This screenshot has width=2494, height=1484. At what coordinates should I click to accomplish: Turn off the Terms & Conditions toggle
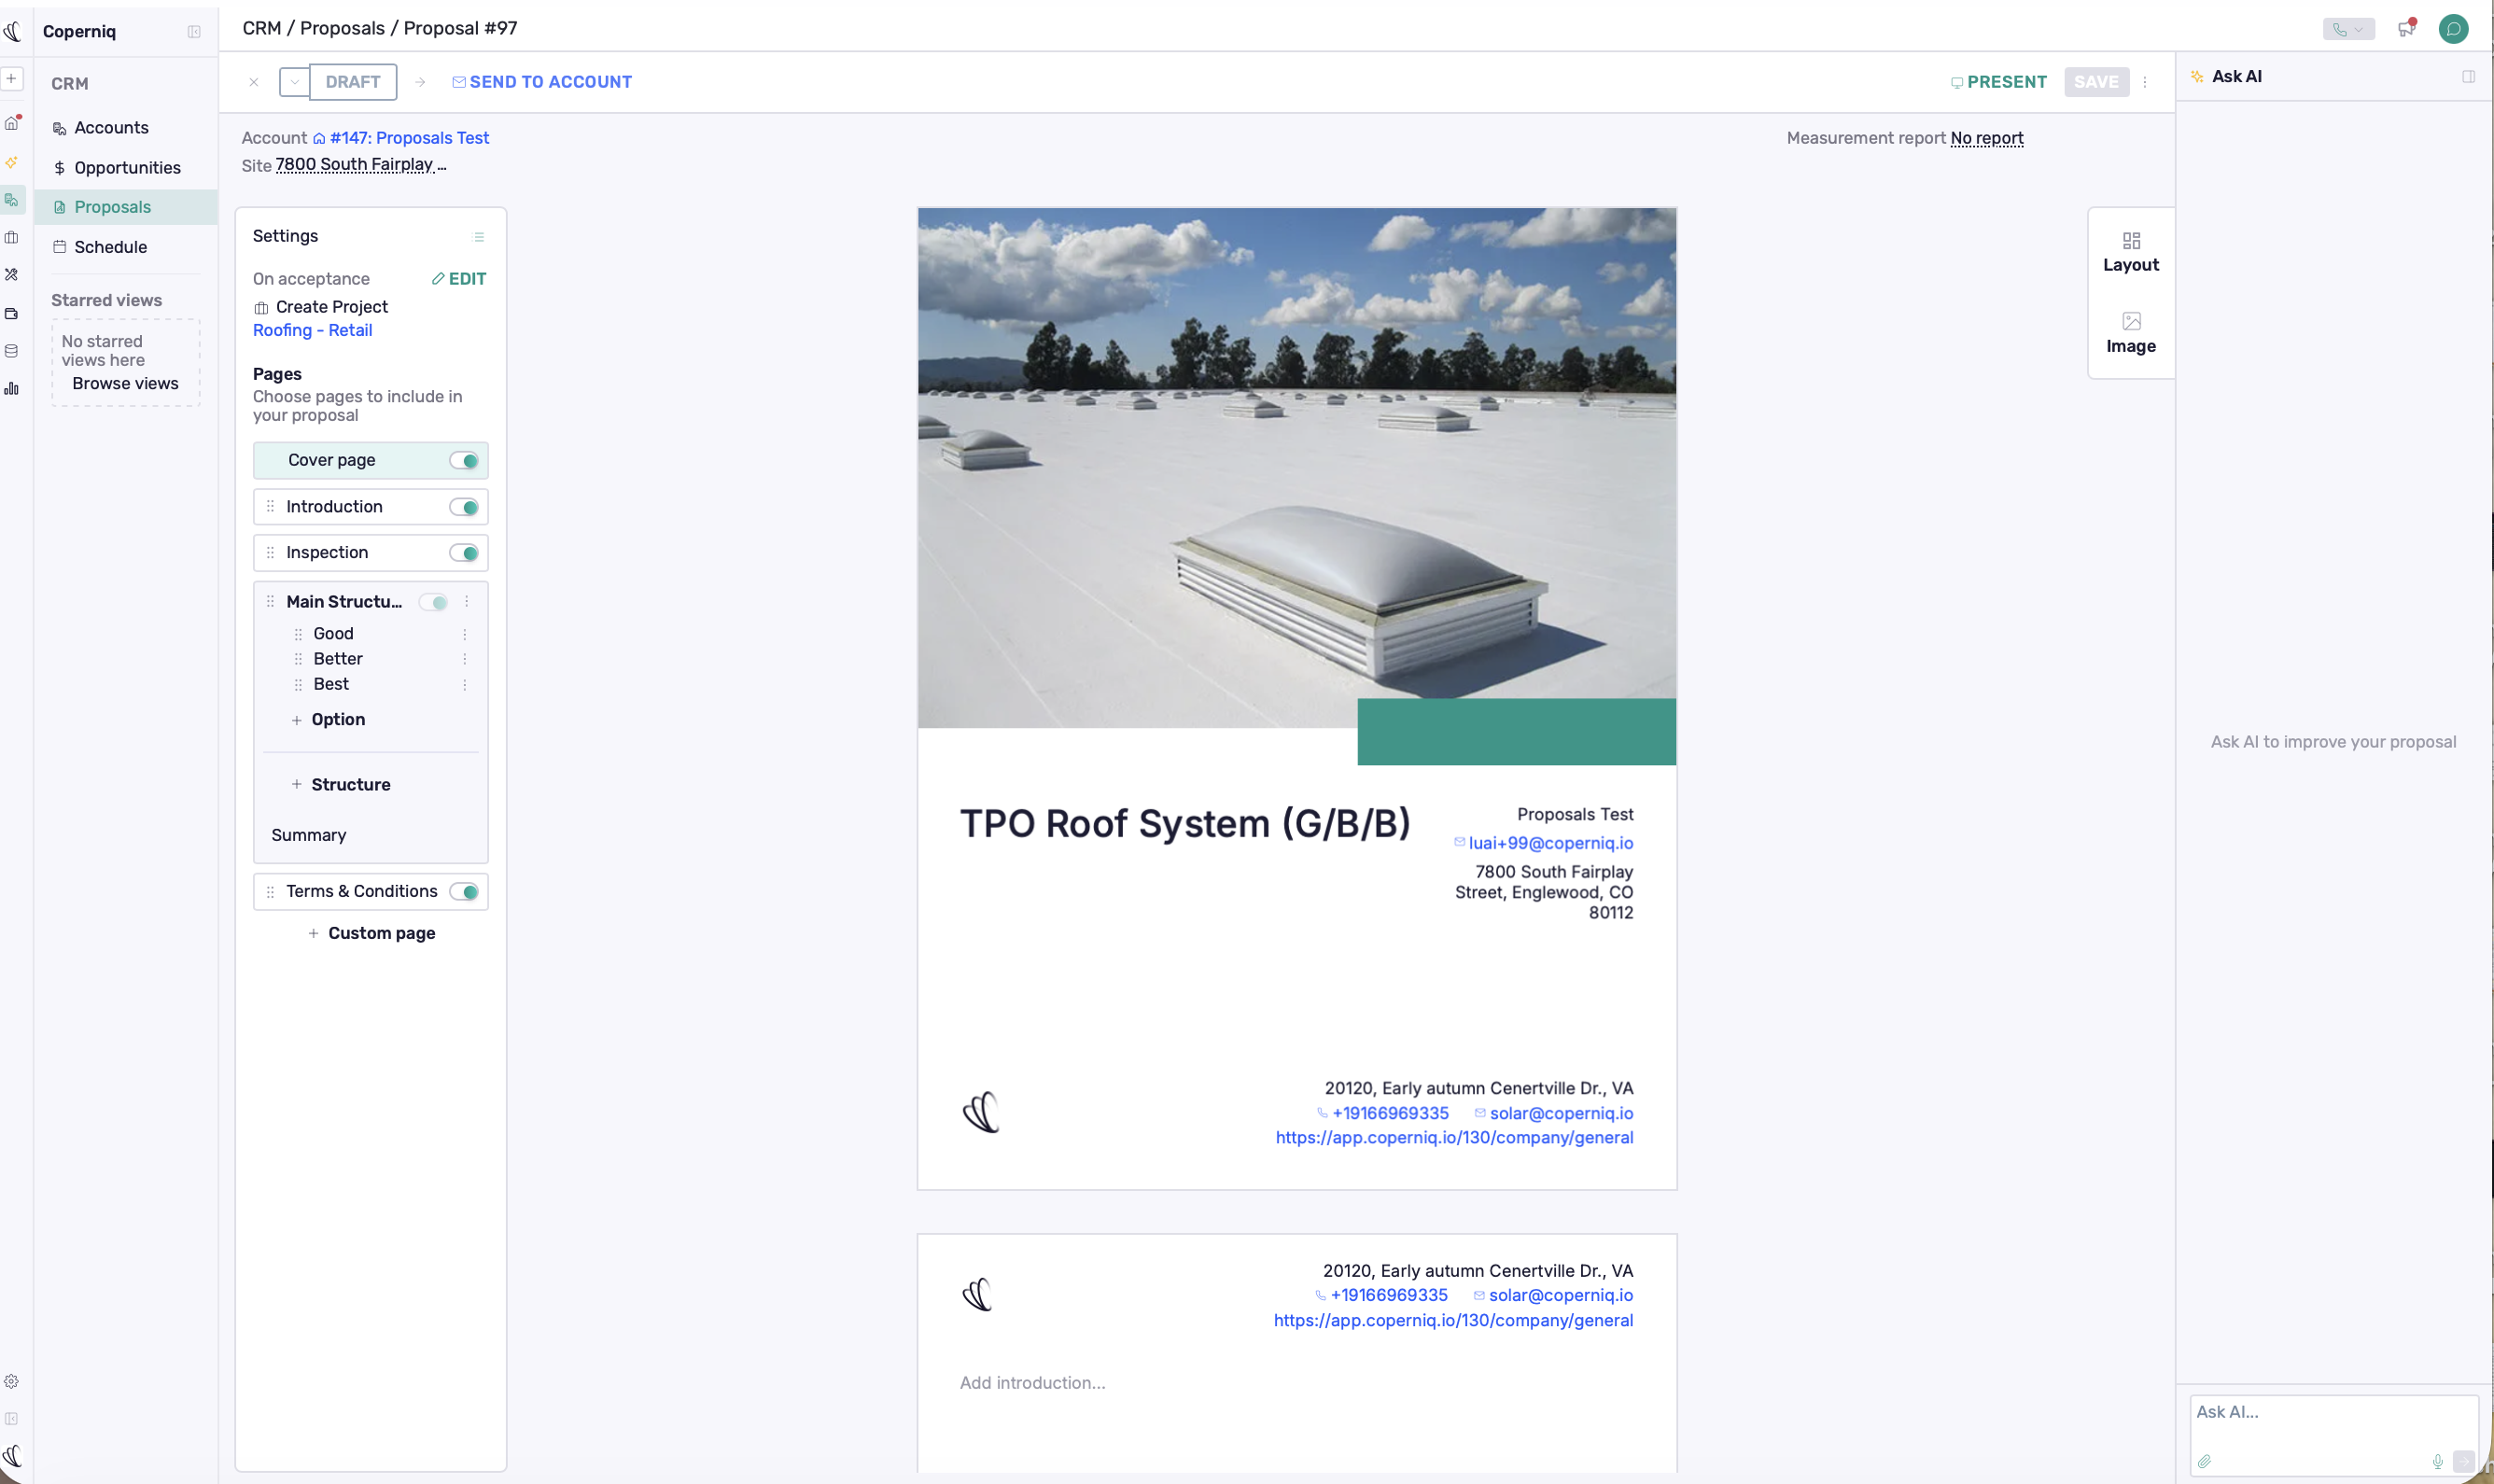464,892
